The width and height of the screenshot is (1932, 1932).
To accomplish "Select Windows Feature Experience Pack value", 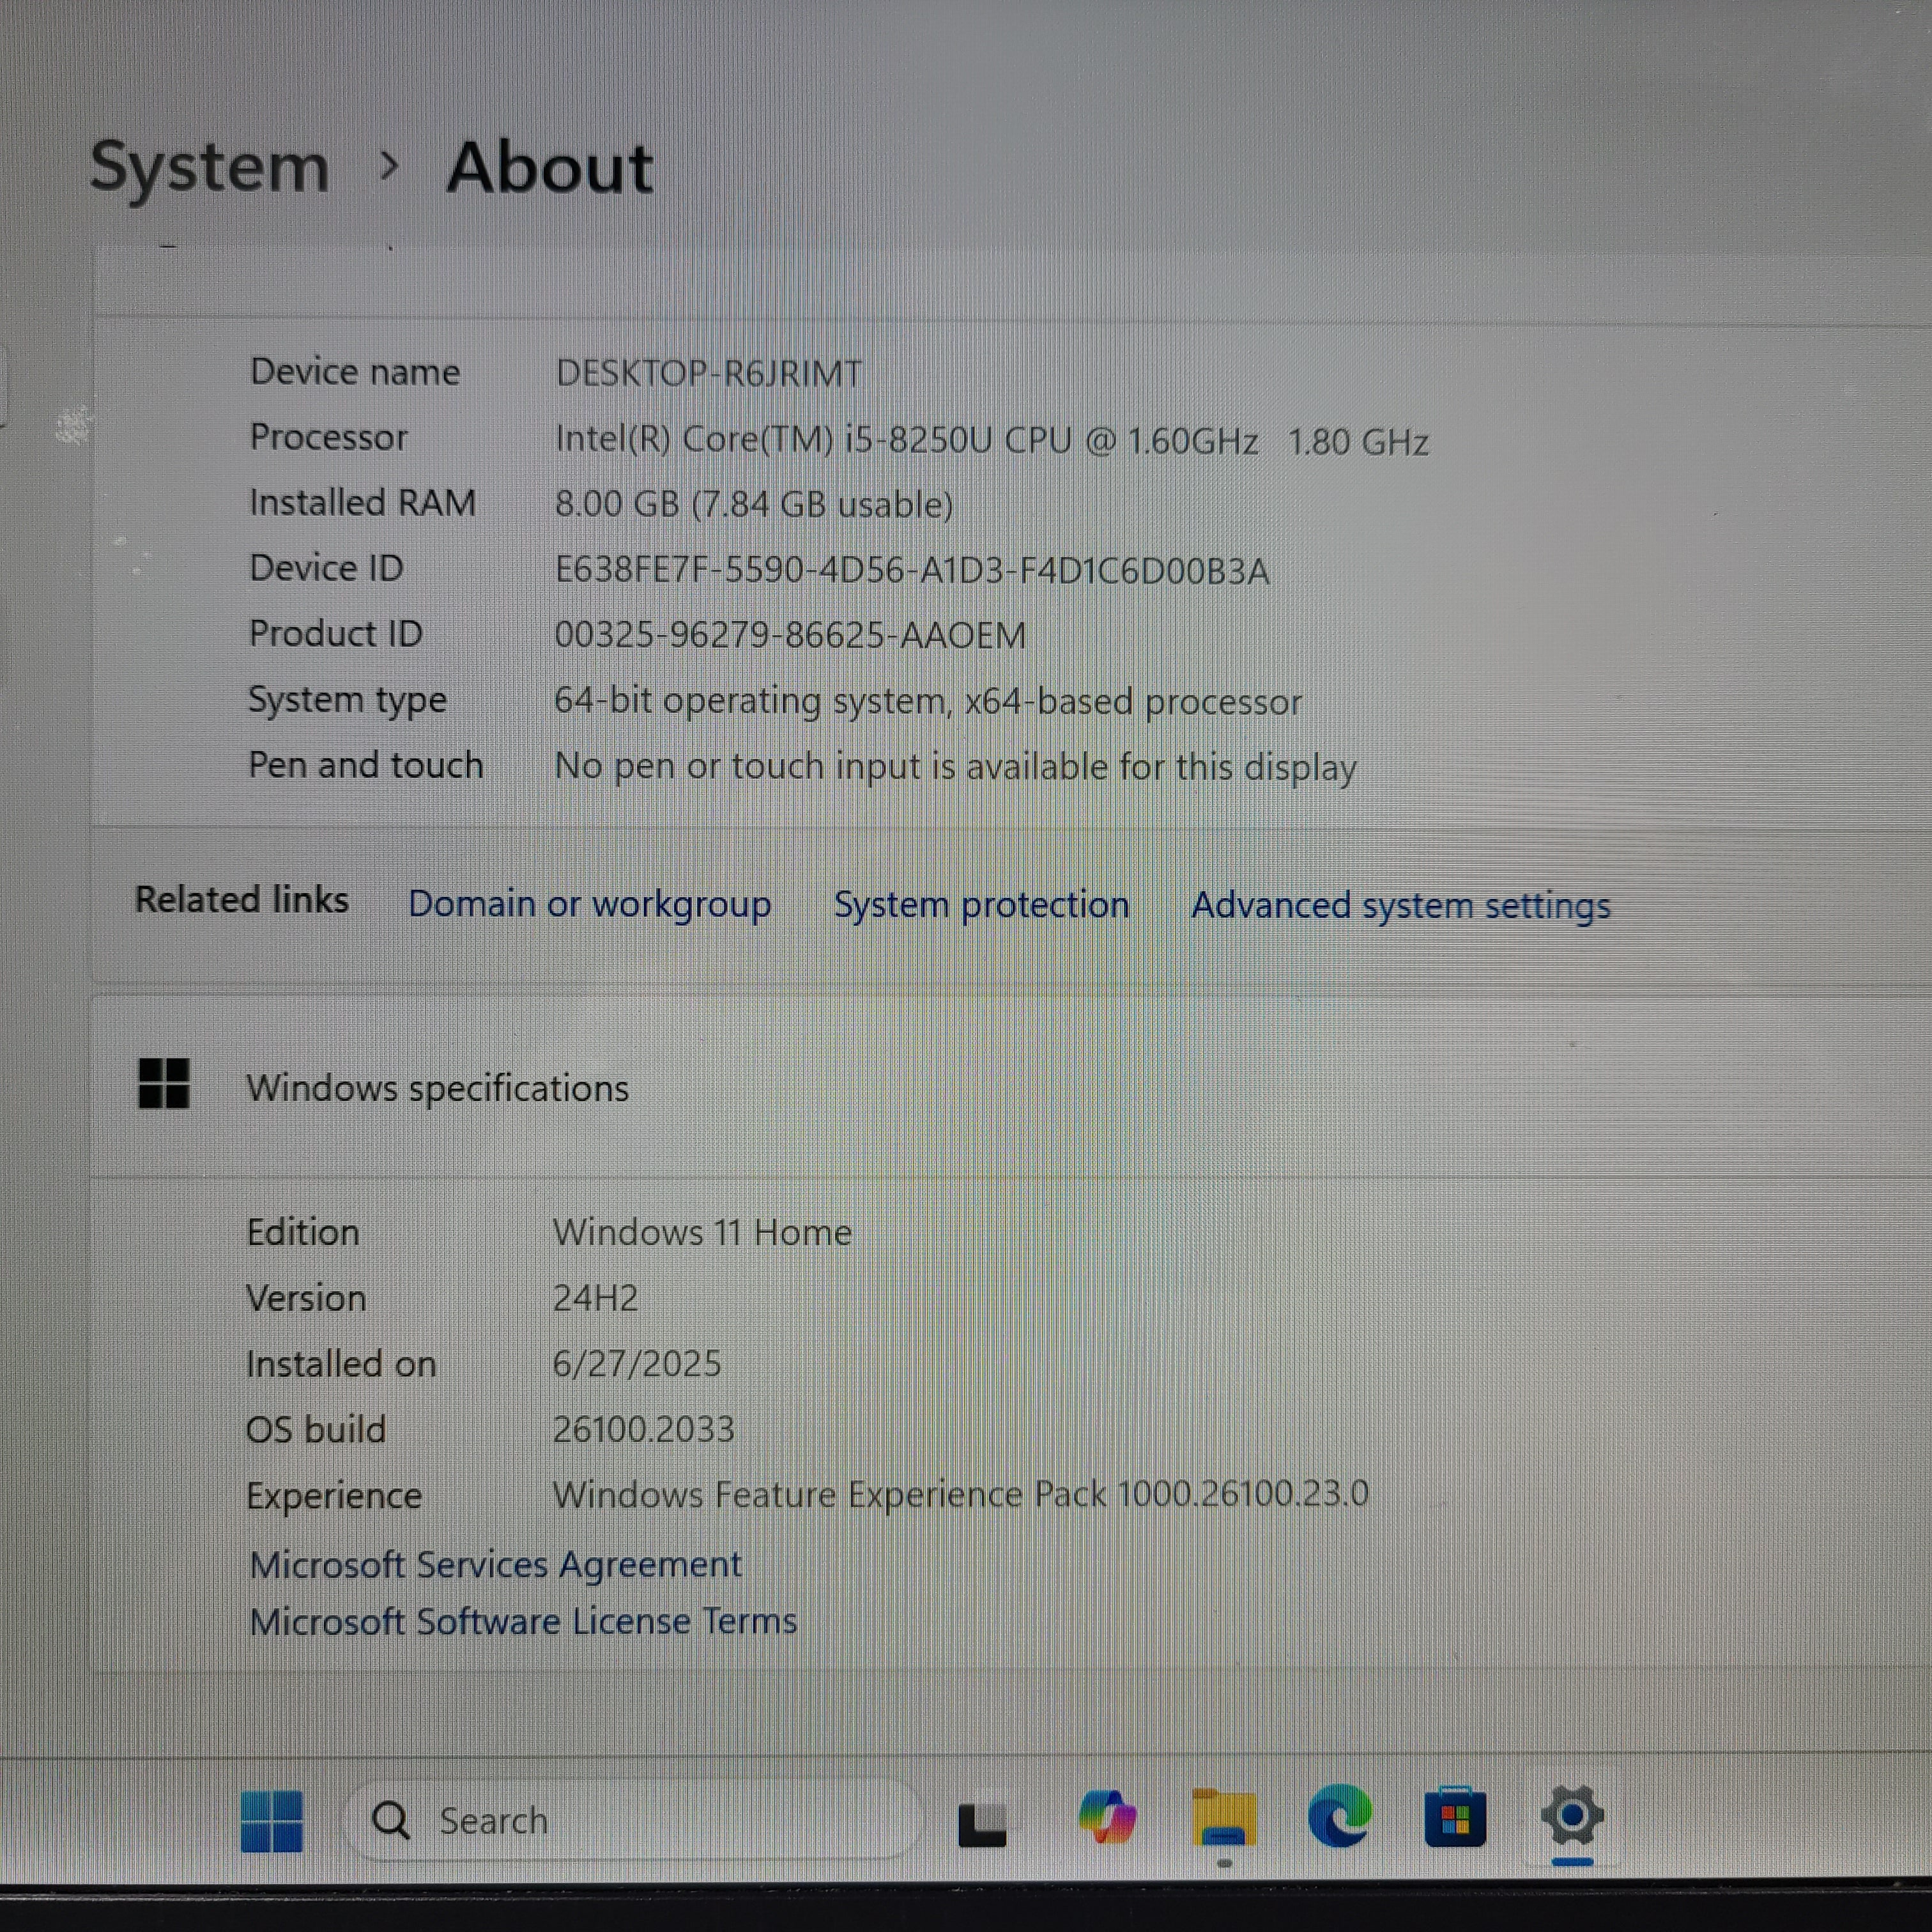I will pyautogui.click(x=961, y=1494).
